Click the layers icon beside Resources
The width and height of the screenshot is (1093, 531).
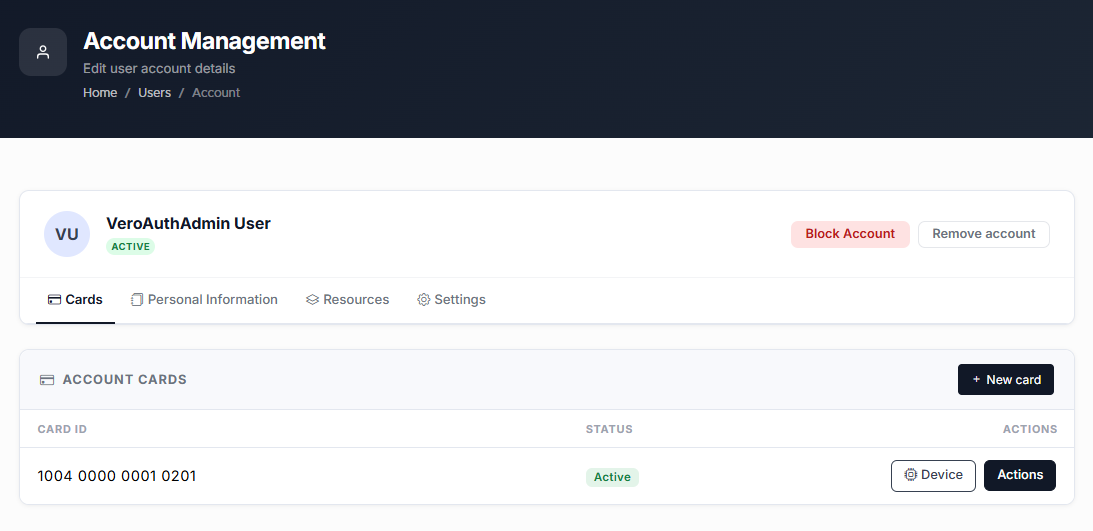[312, 300]
